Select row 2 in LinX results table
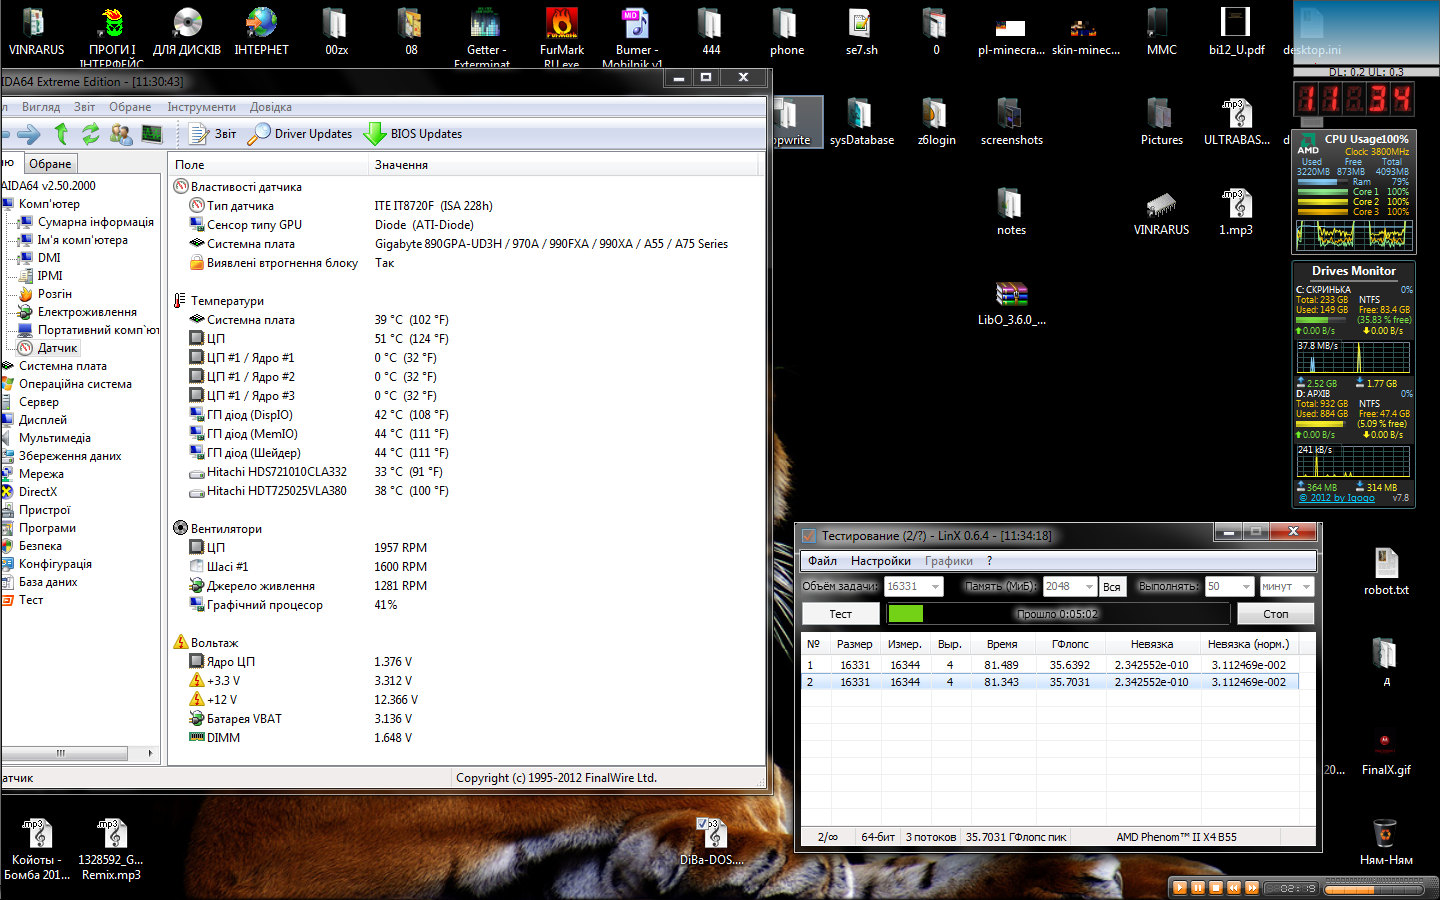The width and height of the screenshot is (1440, 900). [1050, 682]
